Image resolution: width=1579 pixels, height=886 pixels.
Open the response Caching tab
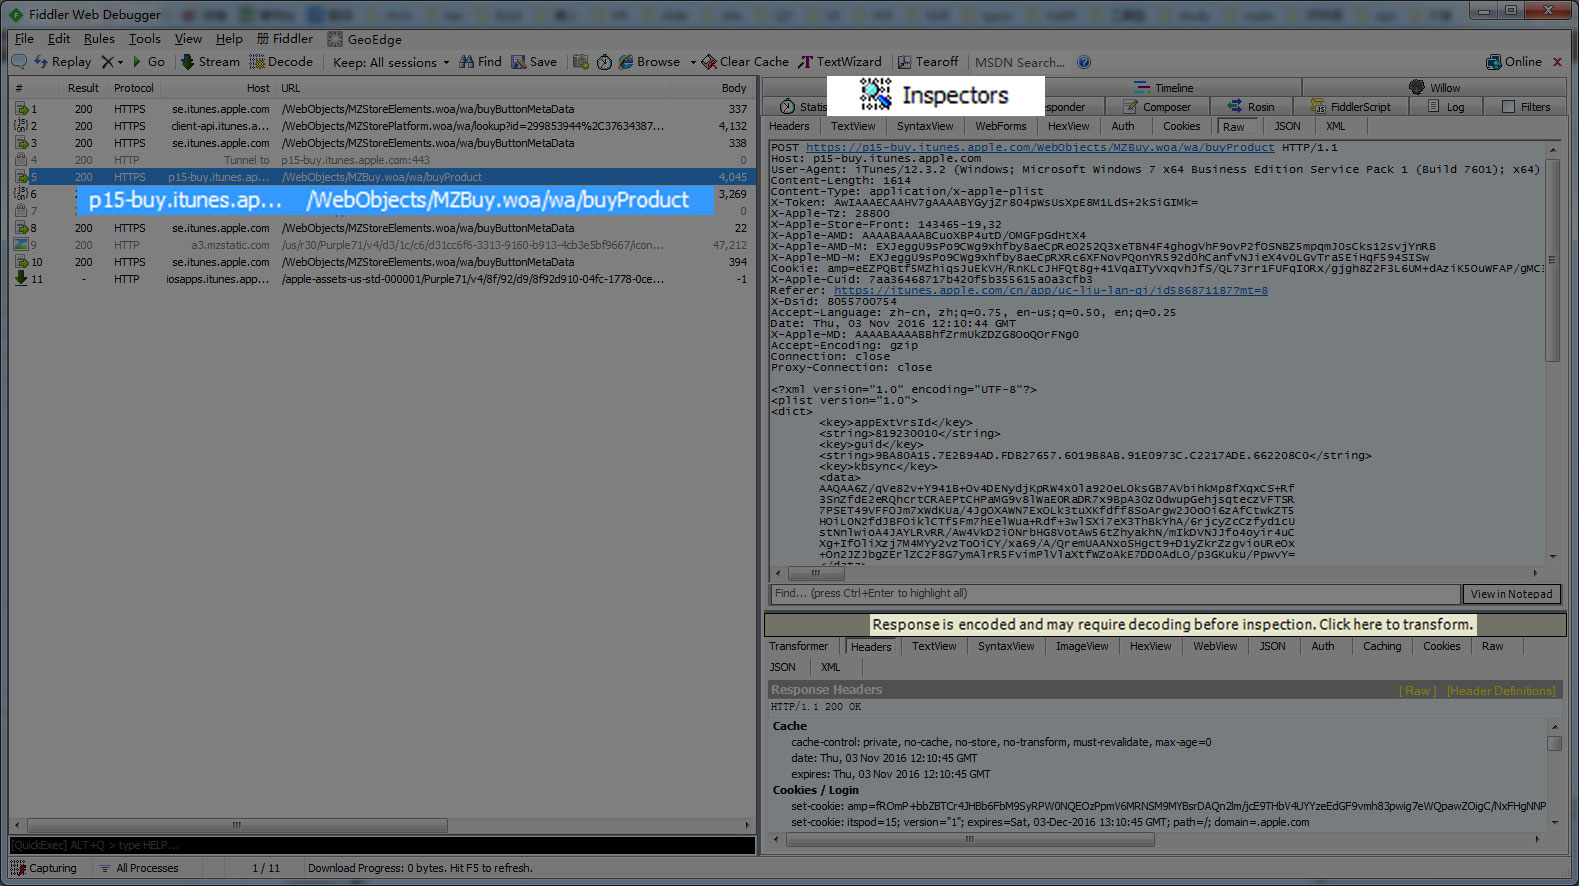coord(1382,646)
